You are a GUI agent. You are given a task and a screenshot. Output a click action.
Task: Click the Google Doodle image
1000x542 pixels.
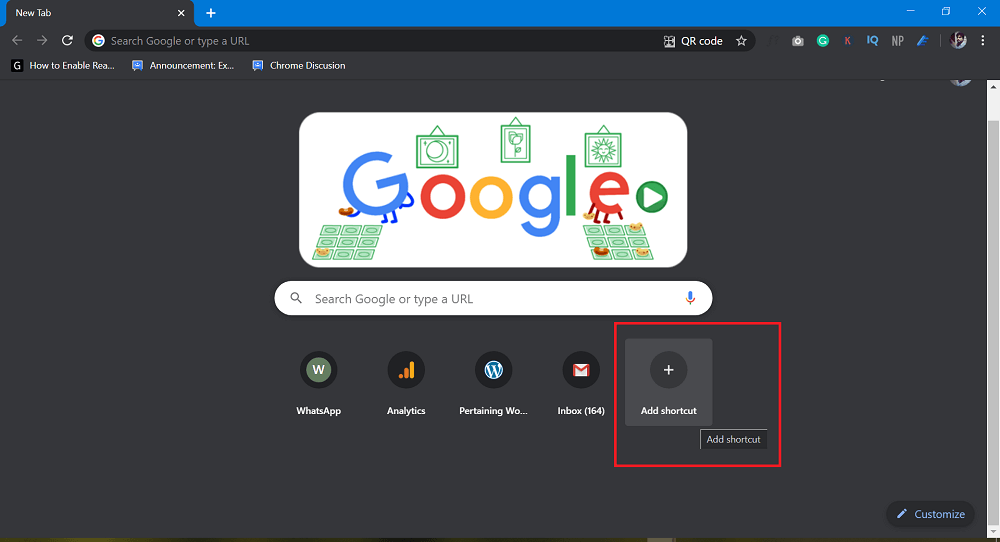tap(493, 190)
